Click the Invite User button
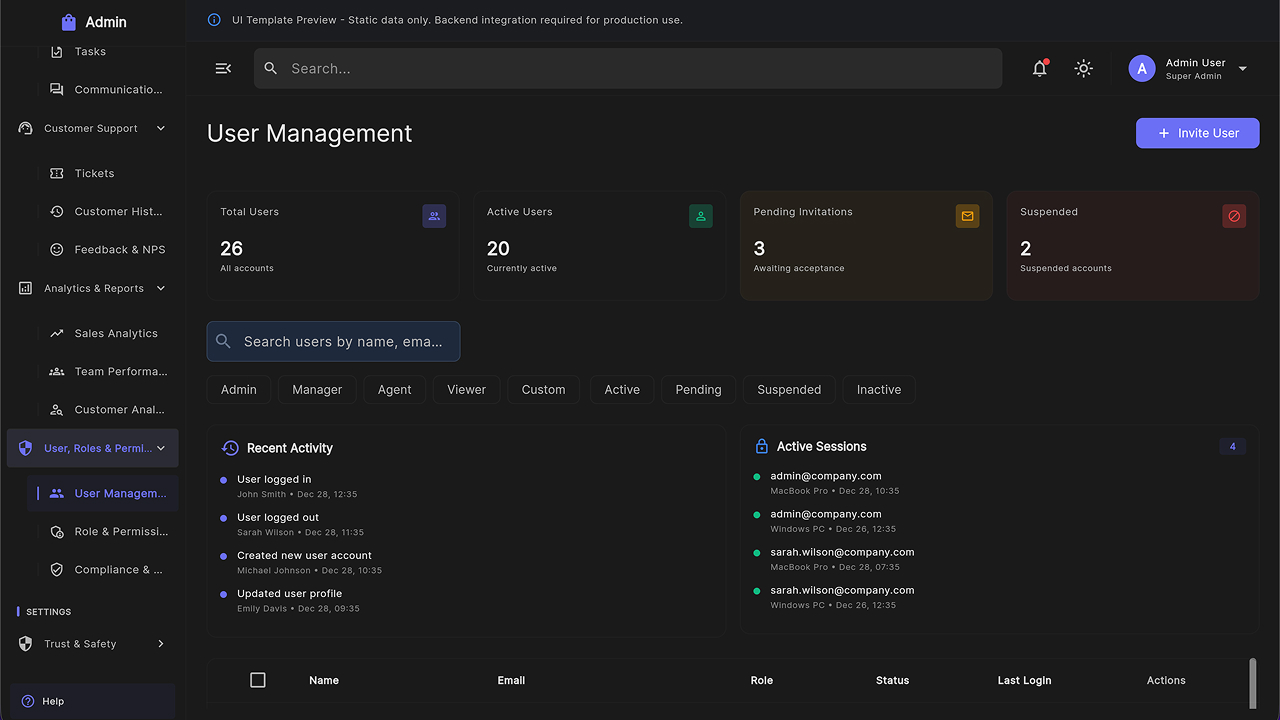 tap(1197, 133)
